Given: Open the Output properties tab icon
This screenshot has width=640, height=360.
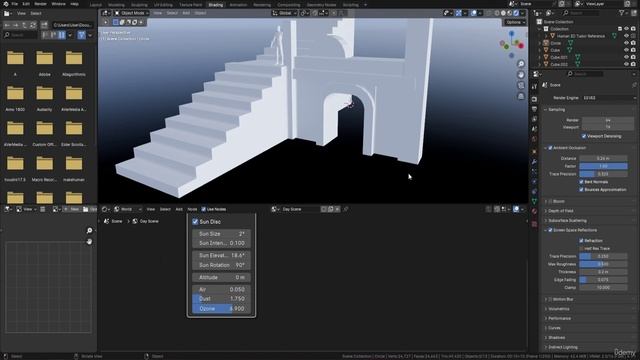Looking at the screenshot, I should (534, 109).
